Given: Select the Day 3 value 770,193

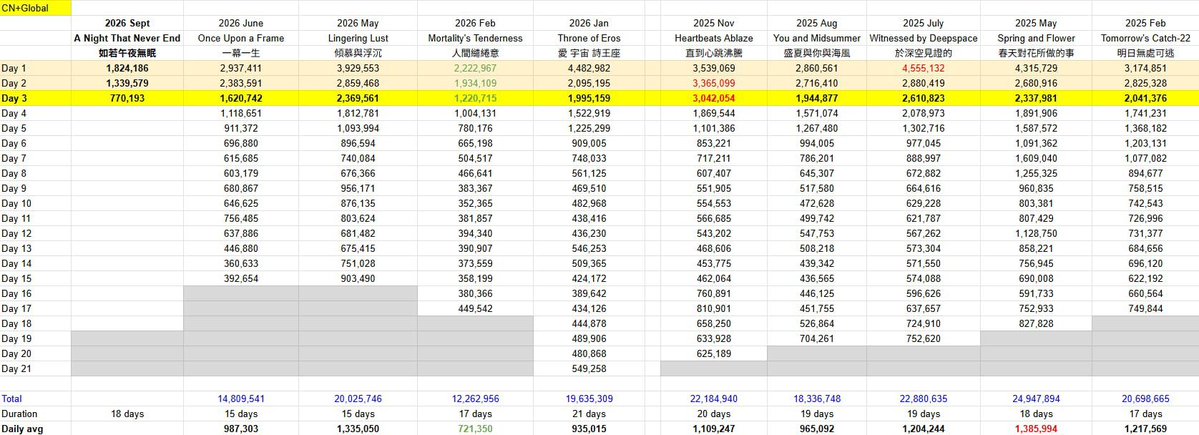Looking at the screenshot, I should (x=127, y=98).
